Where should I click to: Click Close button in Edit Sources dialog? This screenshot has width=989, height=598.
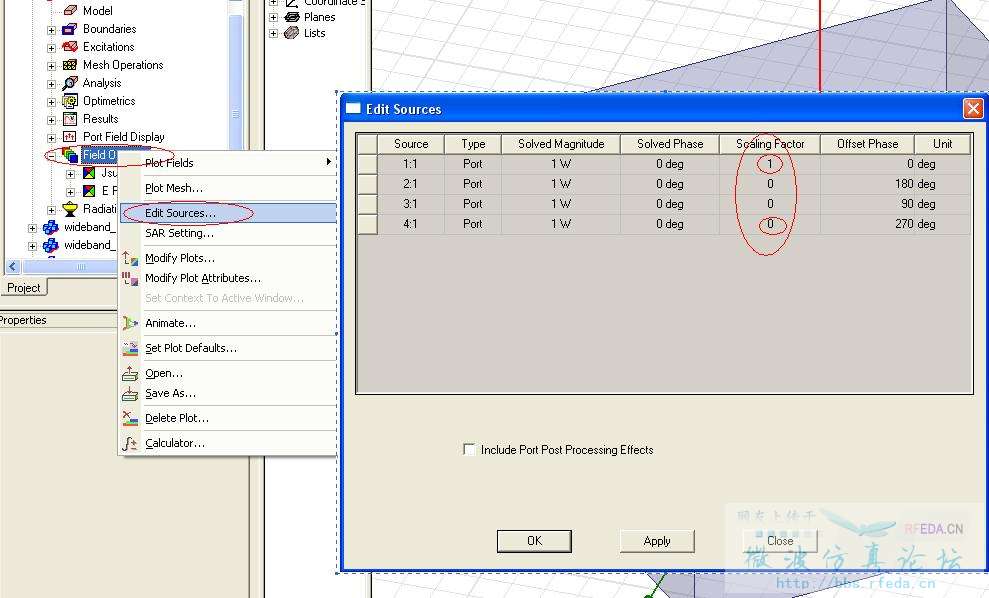point(780,541)
